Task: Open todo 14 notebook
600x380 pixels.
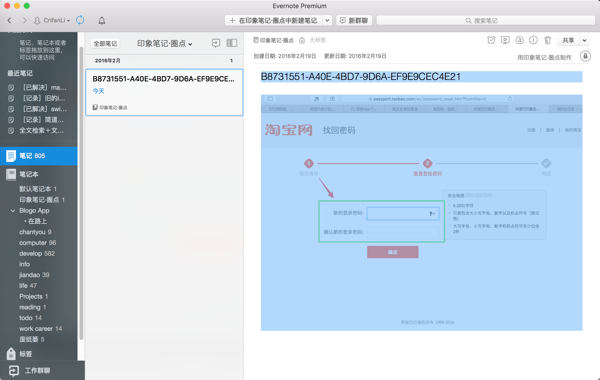Action: tap(30, 318)
